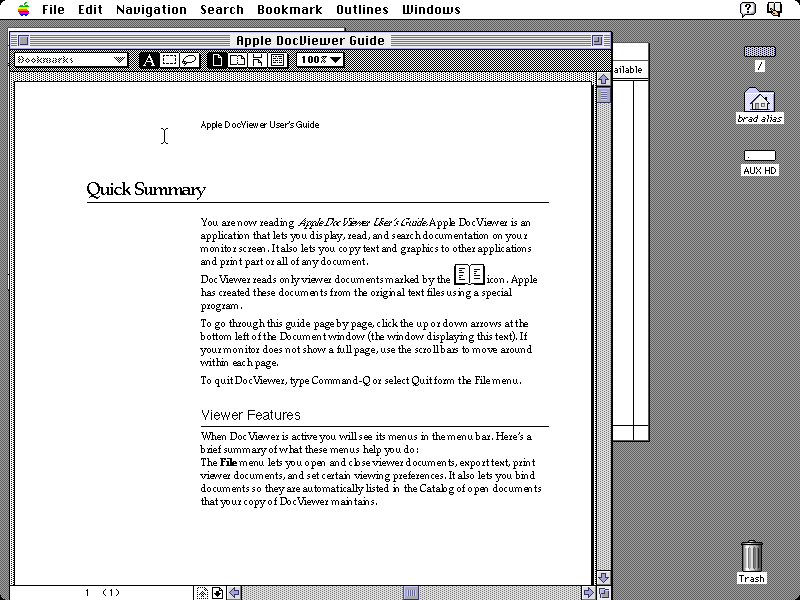Viewport: 800px width, 600px height.
Task: Click the bold 'File' word in the paragraph
Action: pos(228,463)
